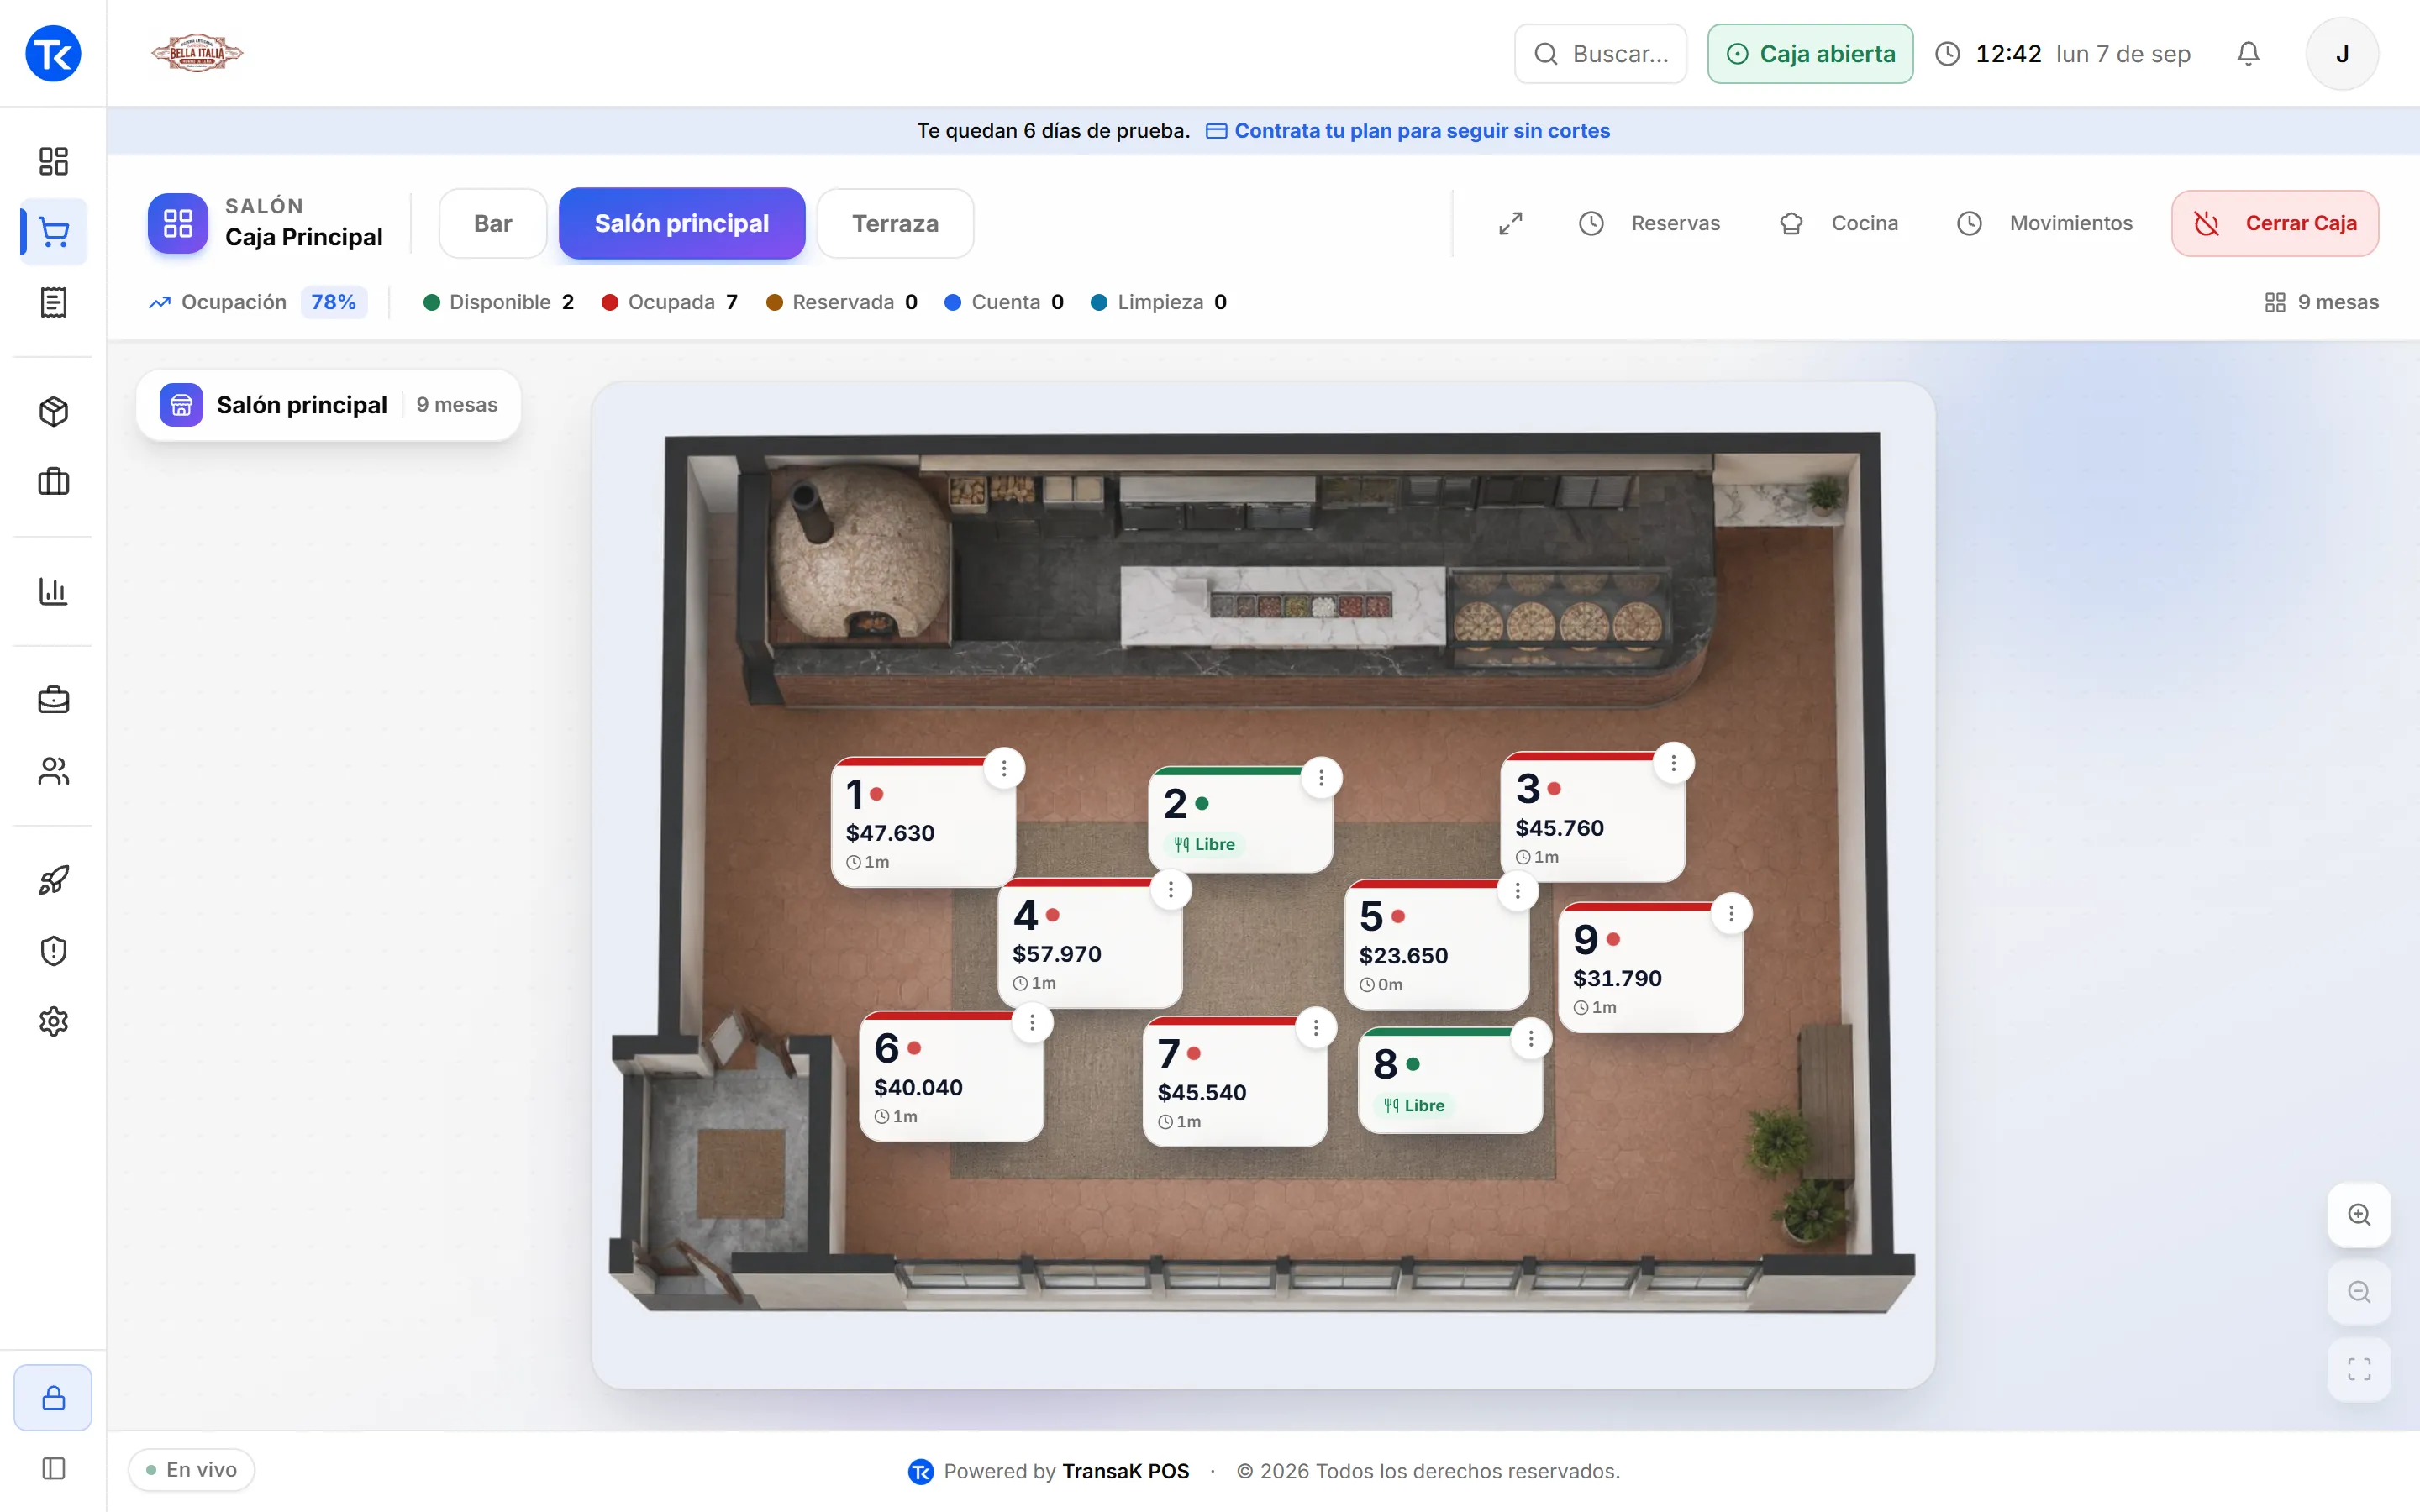
Task: Switch to the Bar tab
Action: point(493,223)
